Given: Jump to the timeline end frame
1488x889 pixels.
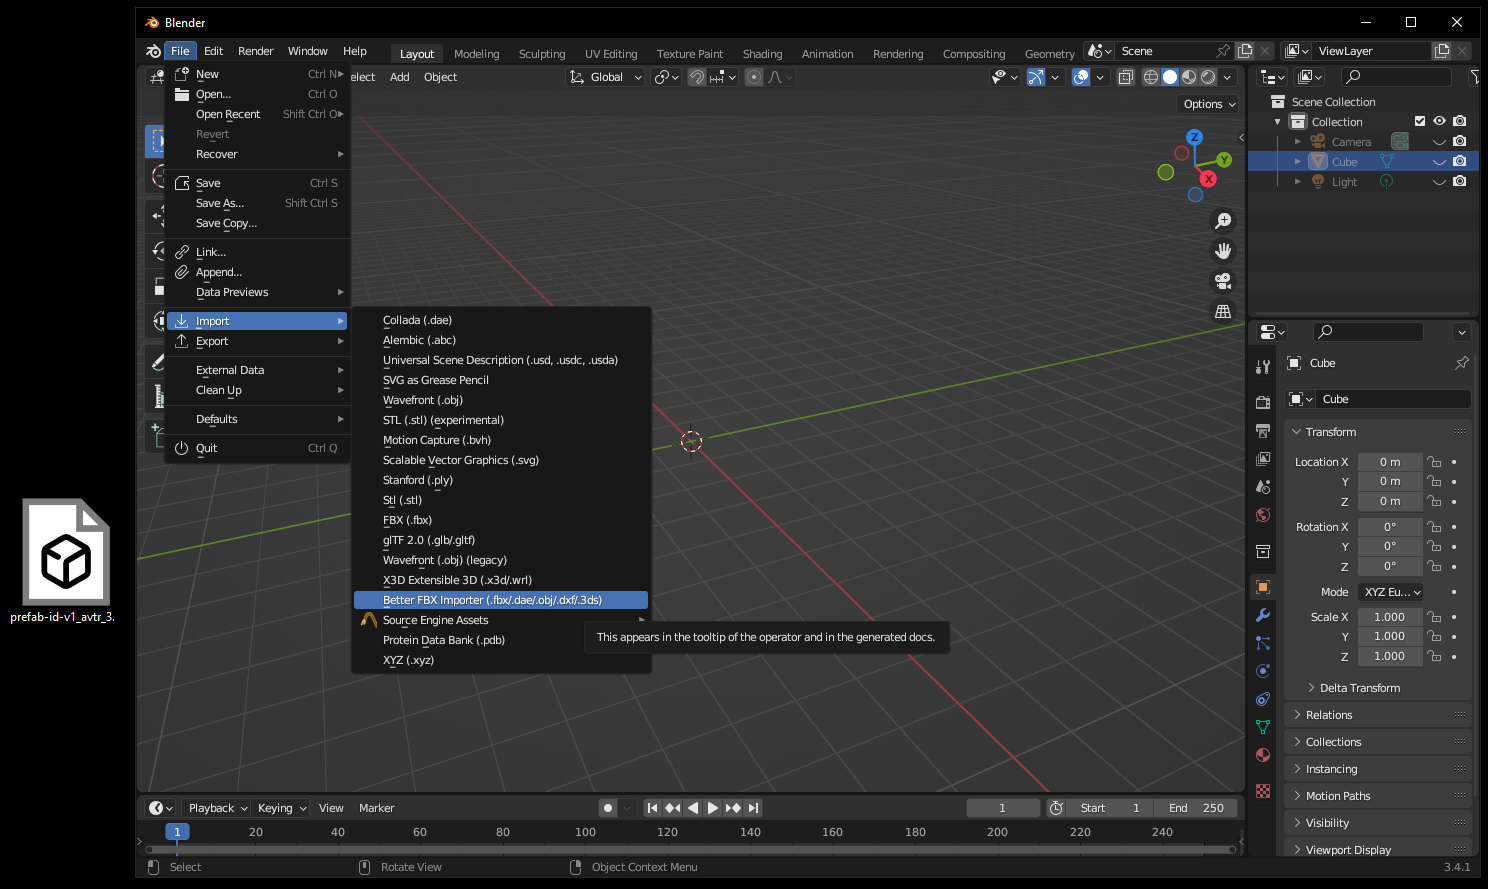Looking at the screenshot, I should 753,808.
